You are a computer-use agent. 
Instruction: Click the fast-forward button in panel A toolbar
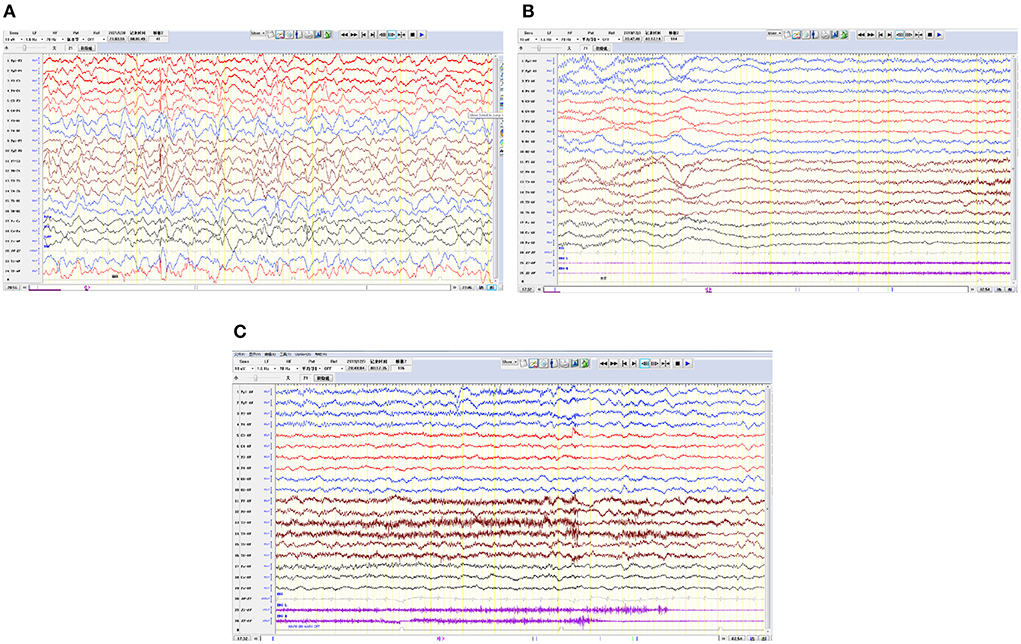[354, 35]
